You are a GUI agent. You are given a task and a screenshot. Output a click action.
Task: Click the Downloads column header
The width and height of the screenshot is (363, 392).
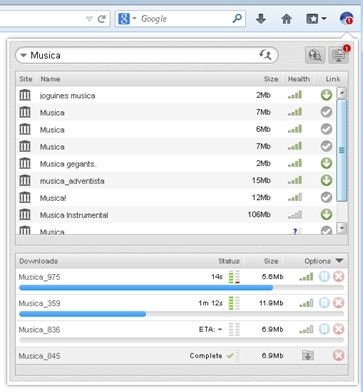(x=38, y=261)
